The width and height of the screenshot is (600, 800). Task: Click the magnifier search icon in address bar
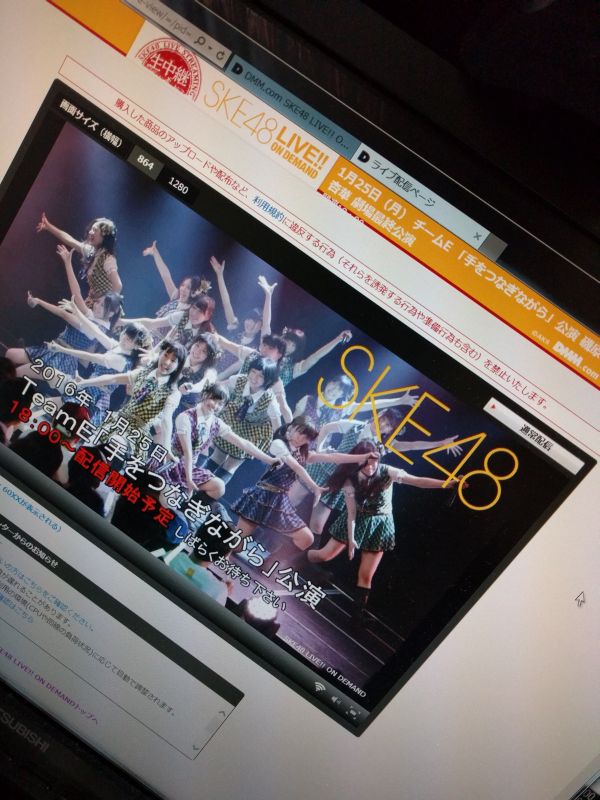(199, 42)
